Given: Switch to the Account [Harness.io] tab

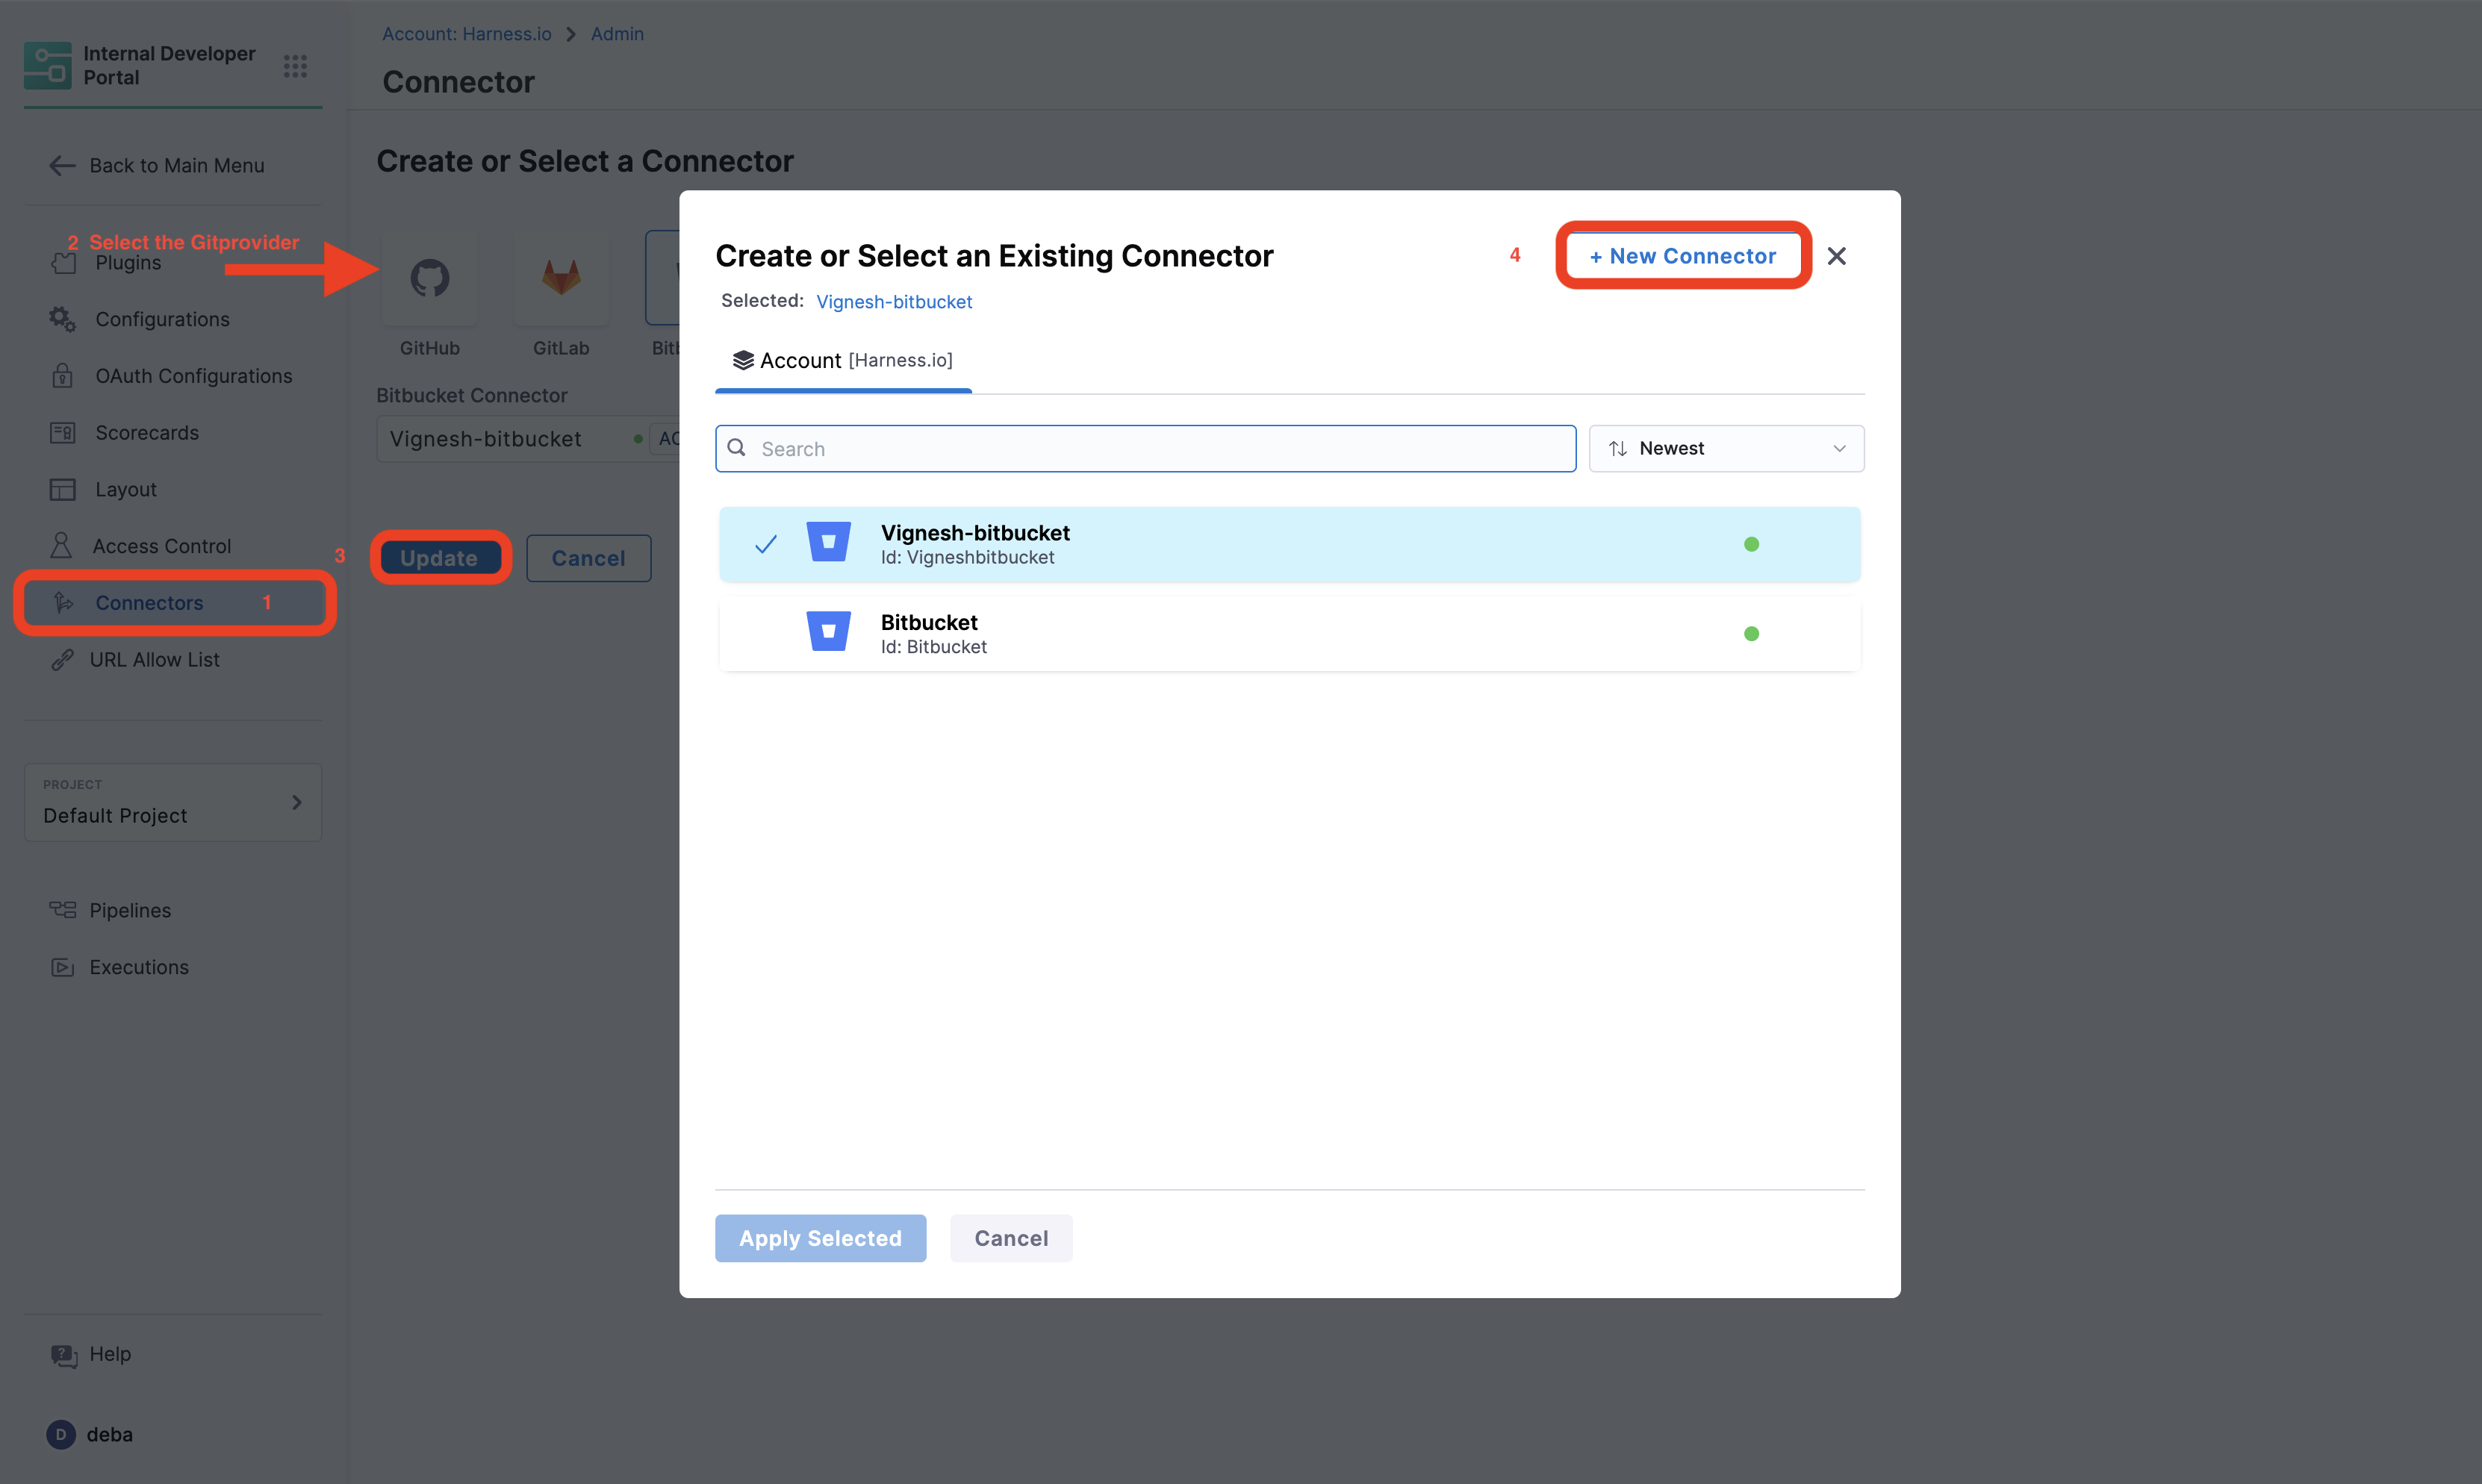Looking at the screenshot, I should pyautogui.click(x=842, y=361).
